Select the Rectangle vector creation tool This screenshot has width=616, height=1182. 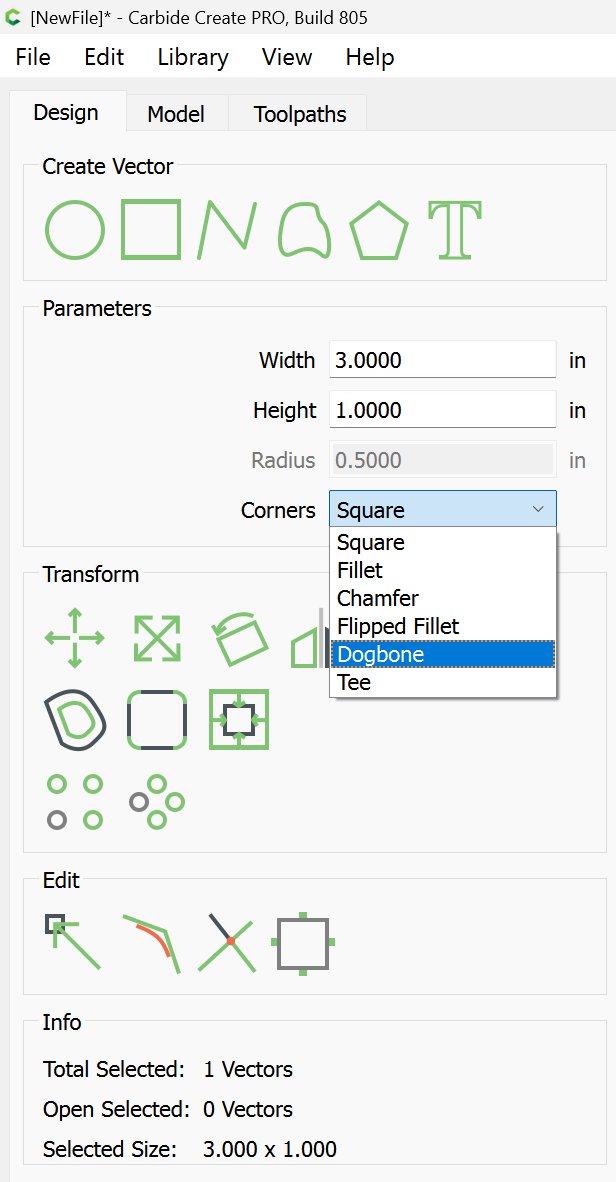coord(151,230)
